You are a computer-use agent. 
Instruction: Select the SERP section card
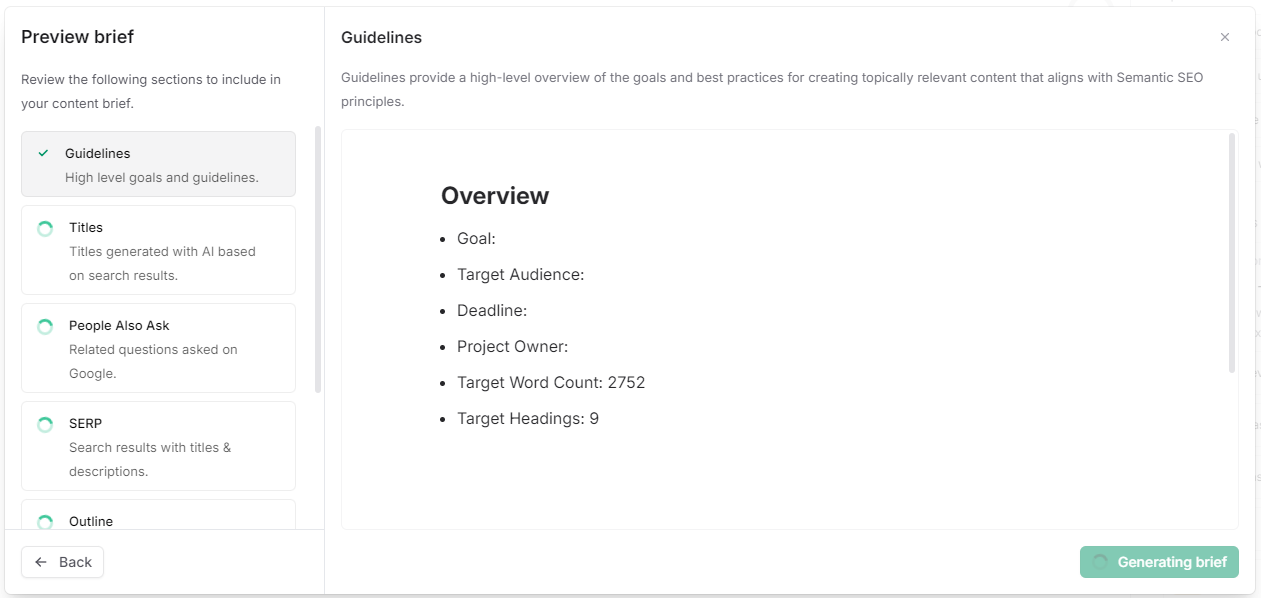[x=158, y=445]
